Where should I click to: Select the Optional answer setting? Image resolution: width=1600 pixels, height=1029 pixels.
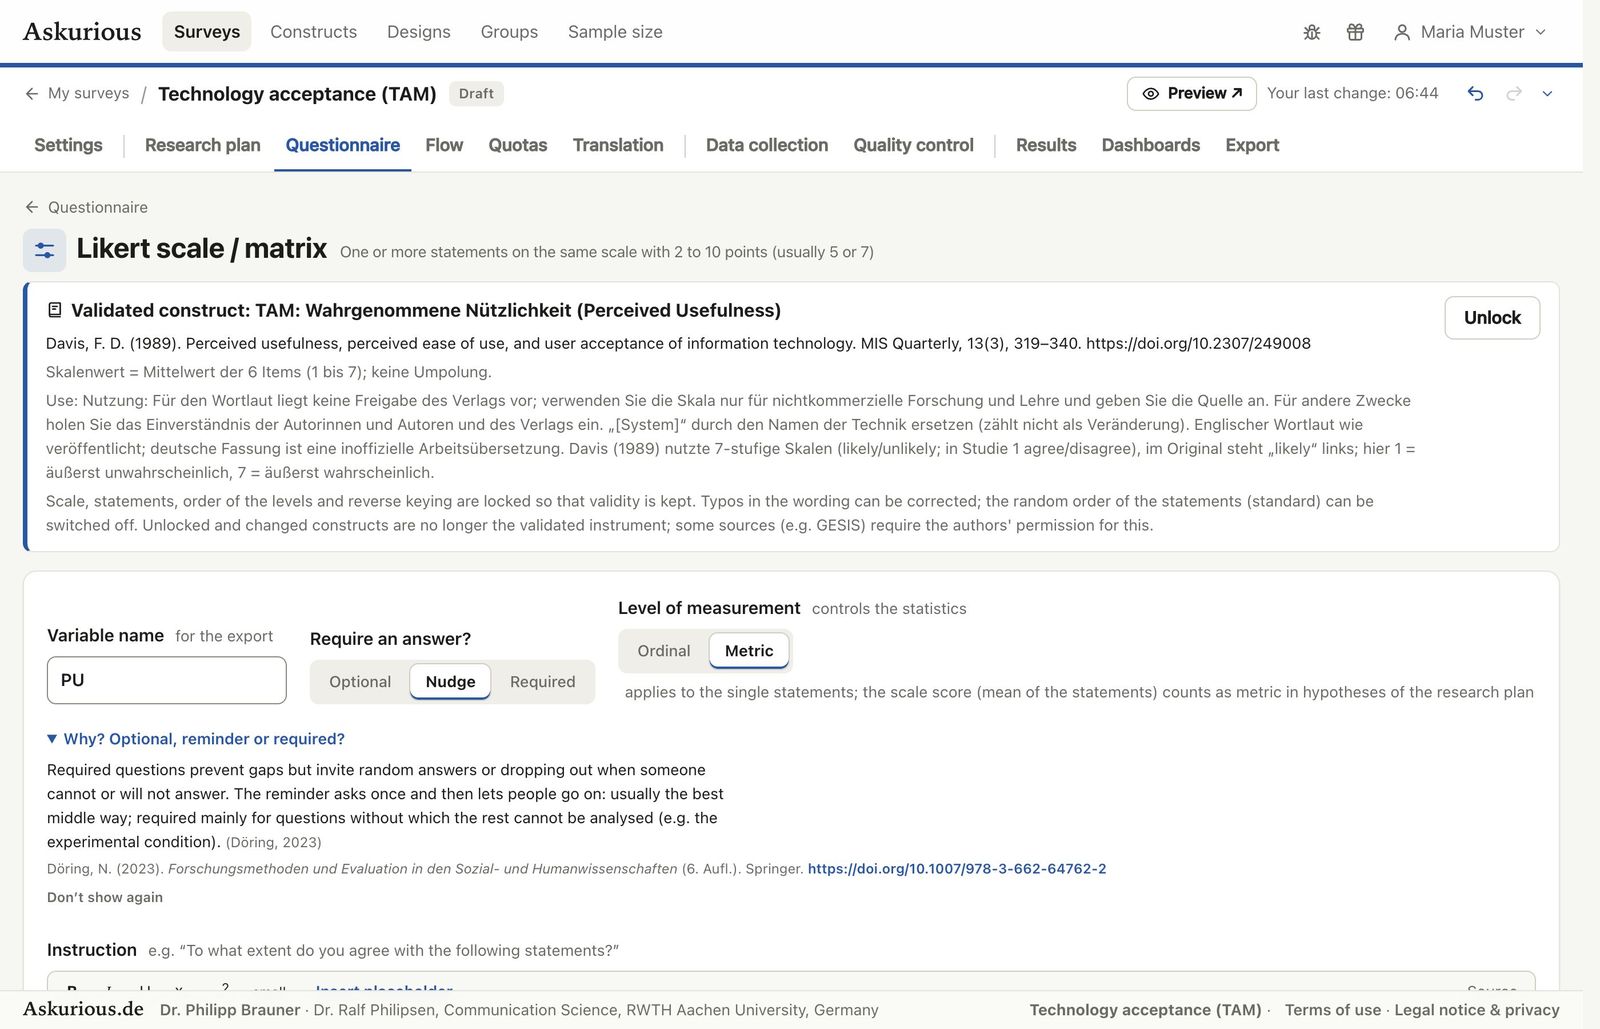360,682
